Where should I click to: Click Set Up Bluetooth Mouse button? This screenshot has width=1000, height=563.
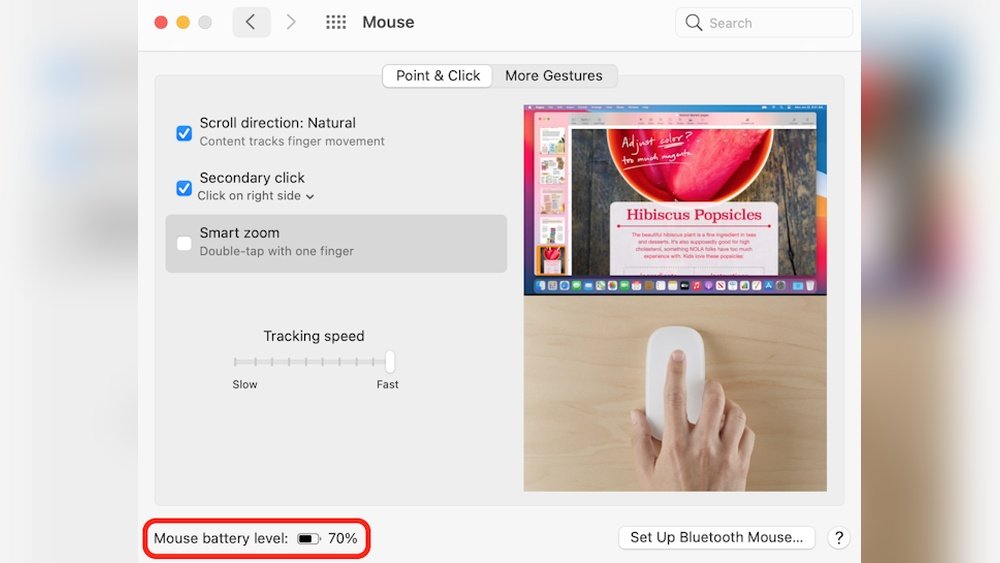point(716,538)
